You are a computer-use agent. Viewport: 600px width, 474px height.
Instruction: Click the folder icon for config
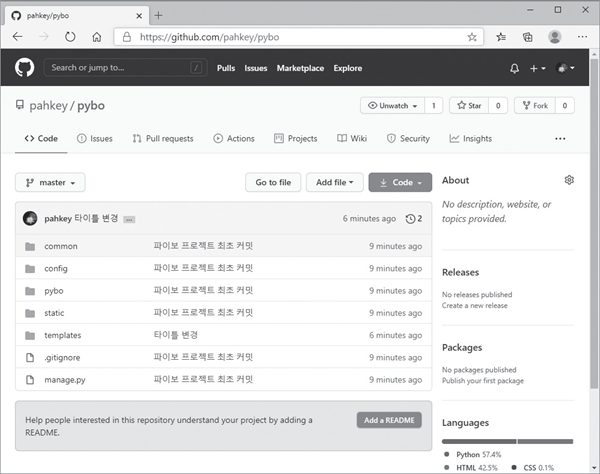pyautogui.click(x=30, y=269)
